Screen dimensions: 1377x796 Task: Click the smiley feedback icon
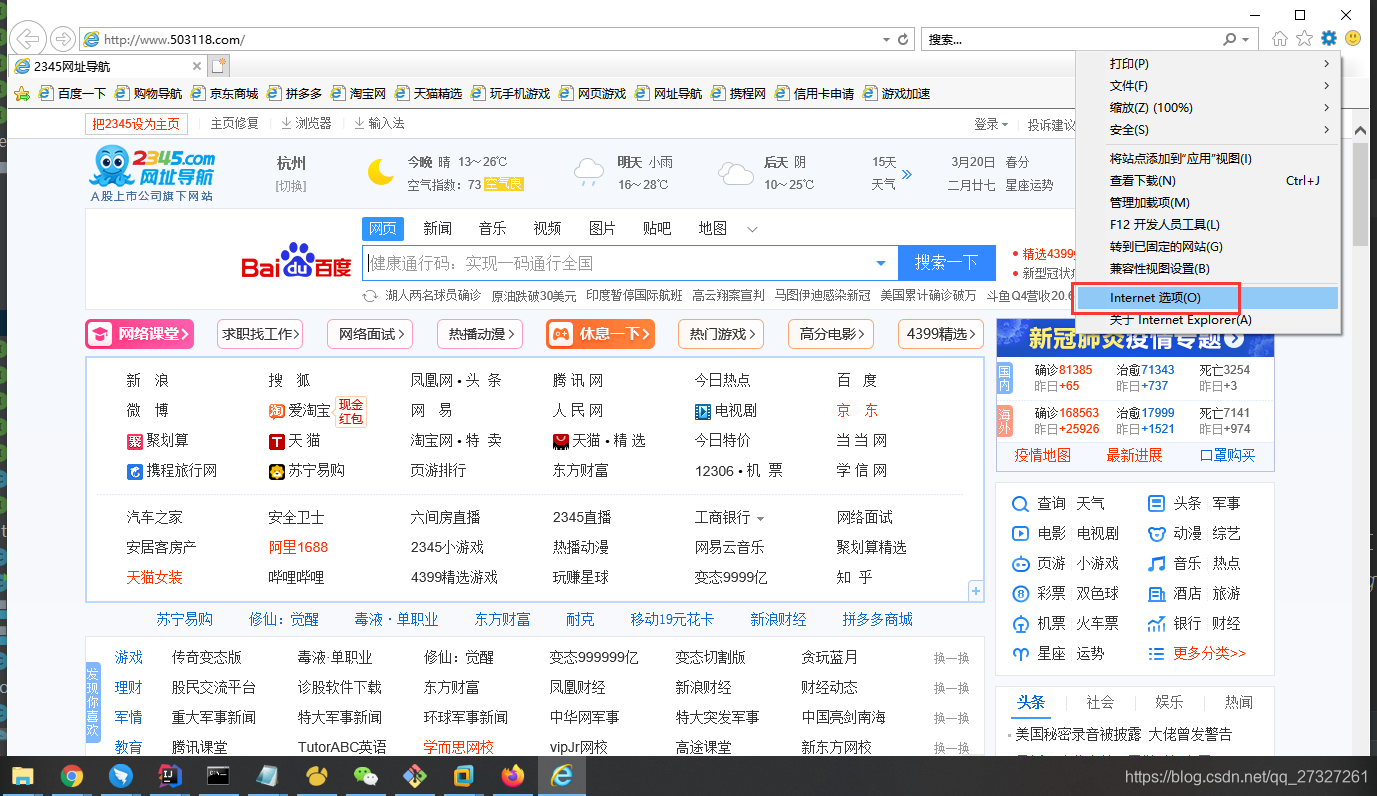click(x=1353, y=38)
